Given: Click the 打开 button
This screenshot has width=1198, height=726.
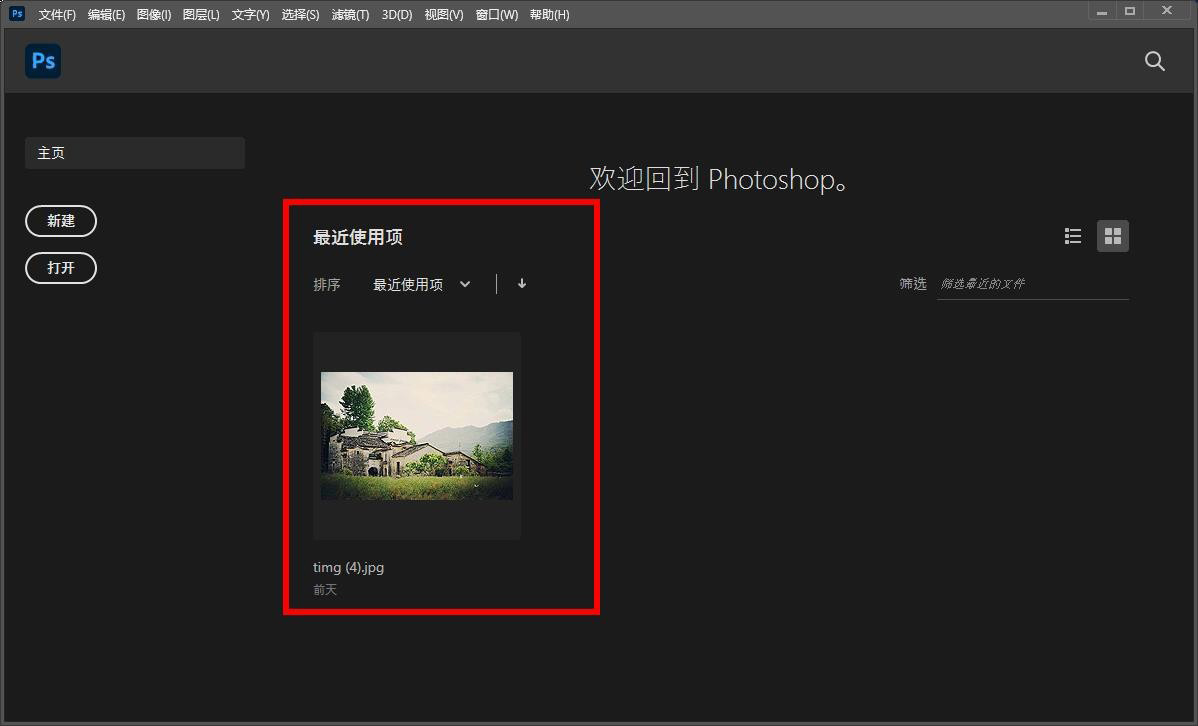Looking at the screenshot, I should point(60,268).
